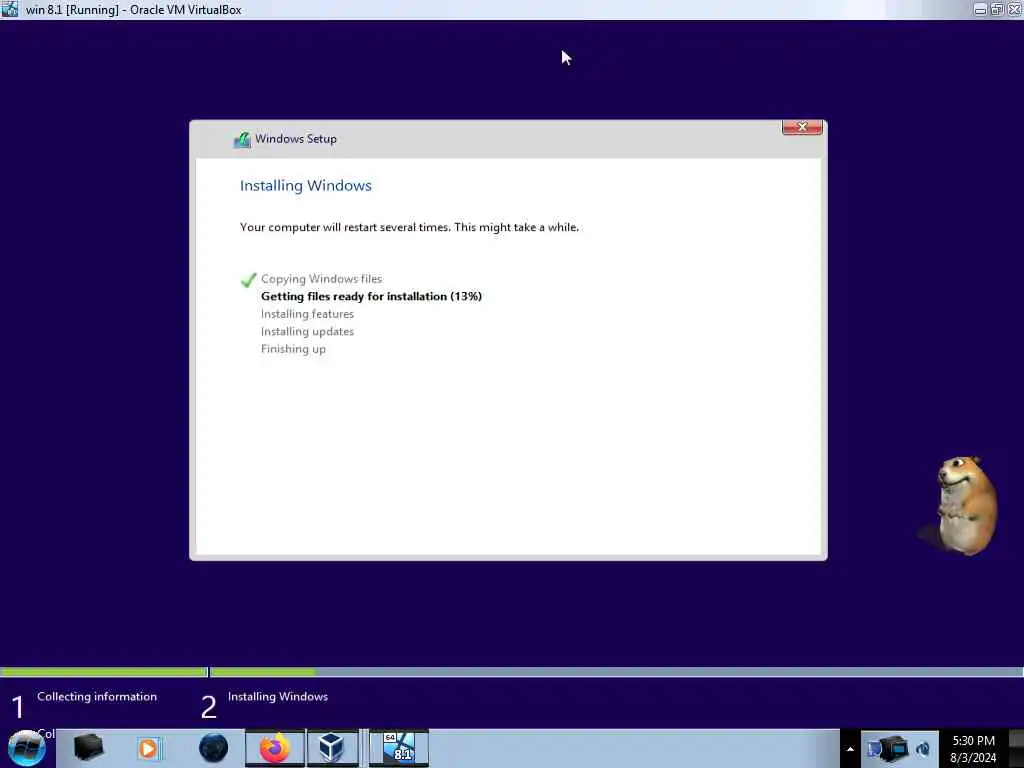Image resolution: width=1024 pixels, height=768 pixels.
Task: Click the 'Collecting information' stage label
Action: tap(97, 697)
